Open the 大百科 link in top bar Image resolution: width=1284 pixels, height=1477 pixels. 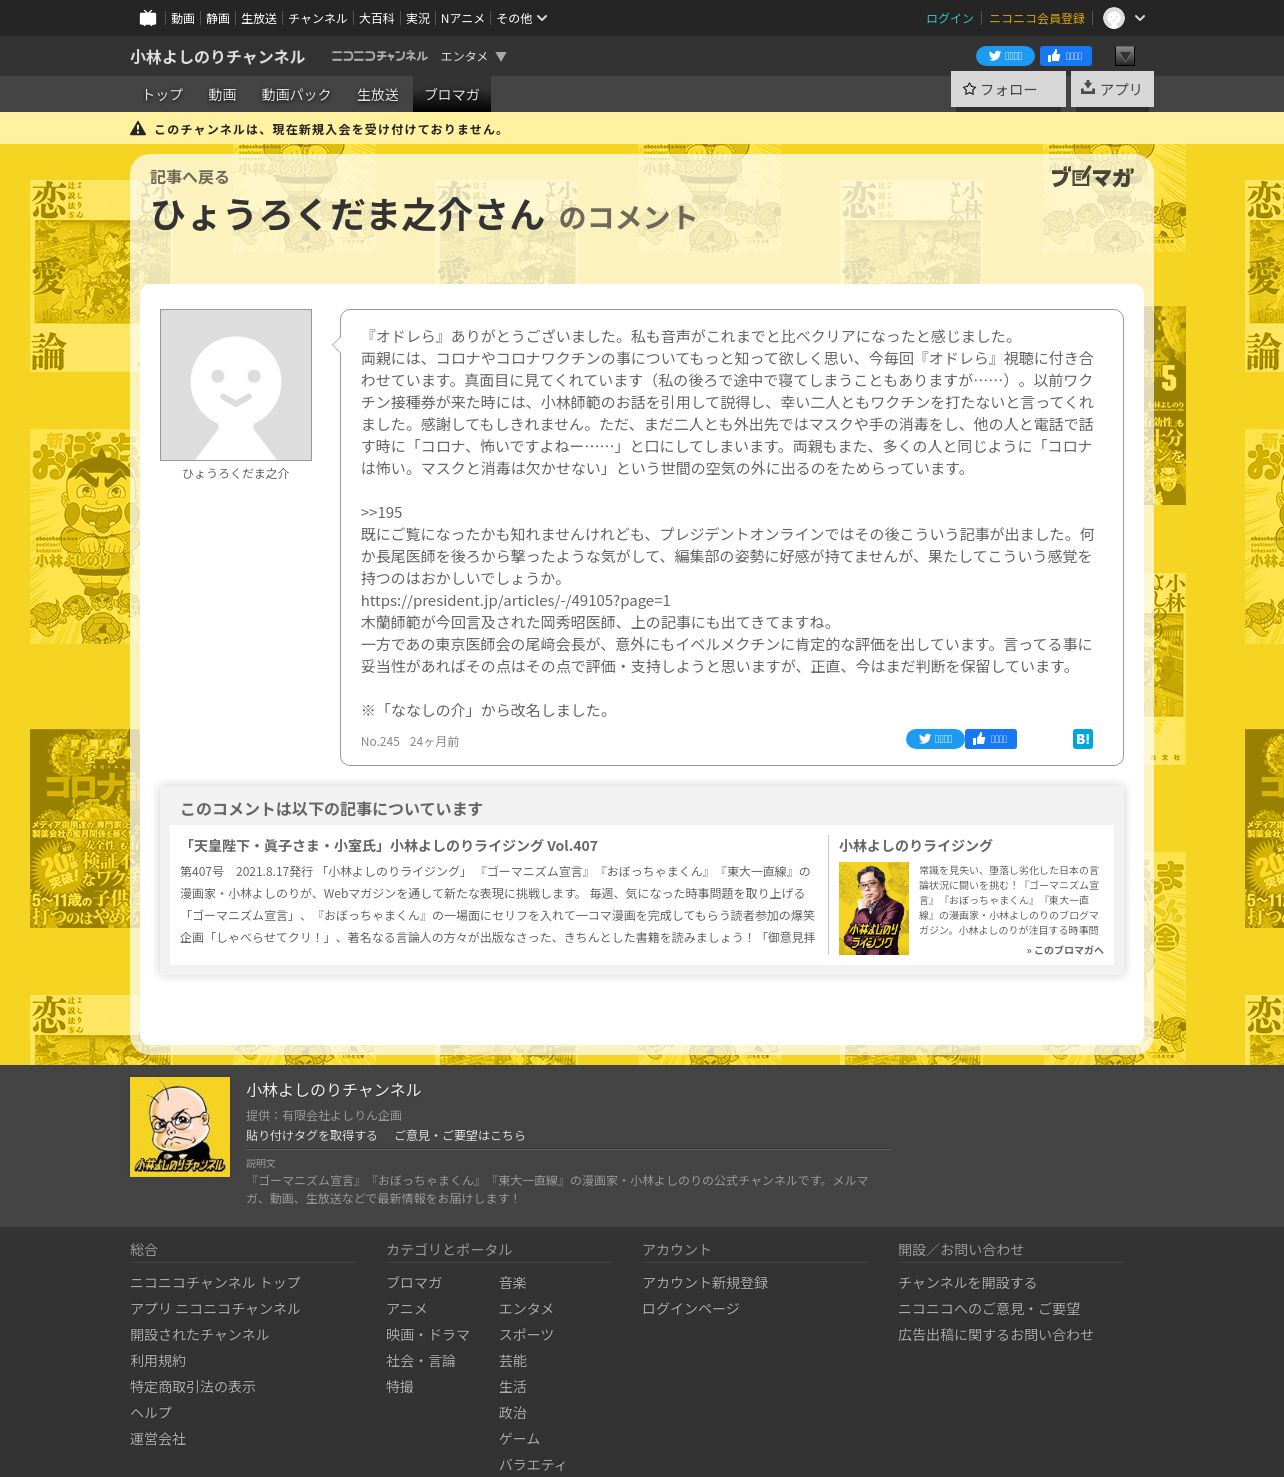pos(377,18)
